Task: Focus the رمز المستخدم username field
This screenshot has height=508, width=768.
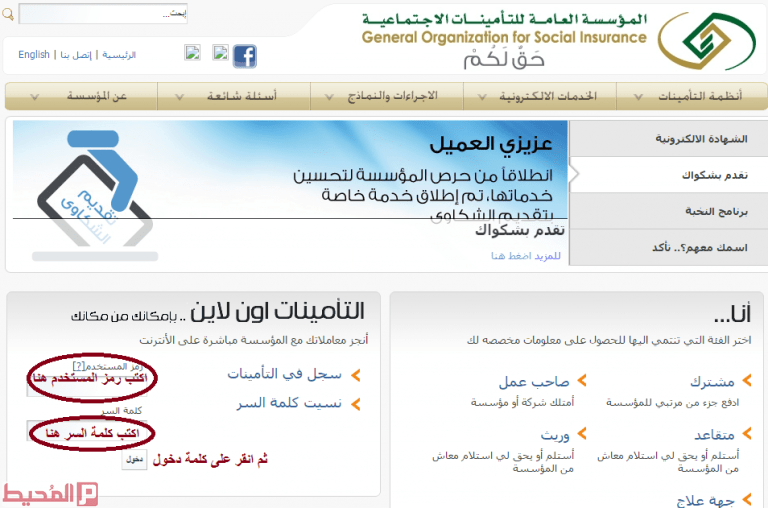Action: (87, 385)
